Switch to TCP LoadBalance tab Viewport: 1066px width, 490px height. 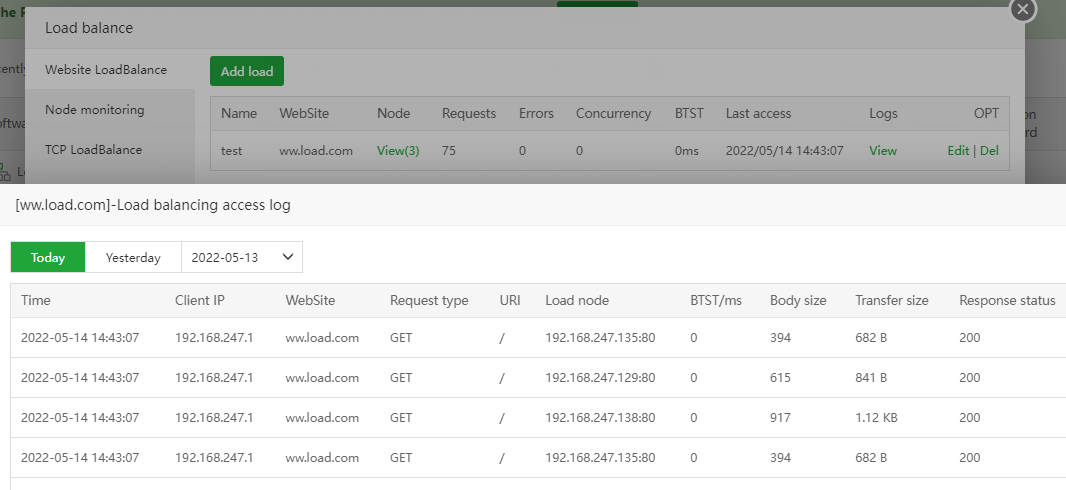(x=93, y=150)
